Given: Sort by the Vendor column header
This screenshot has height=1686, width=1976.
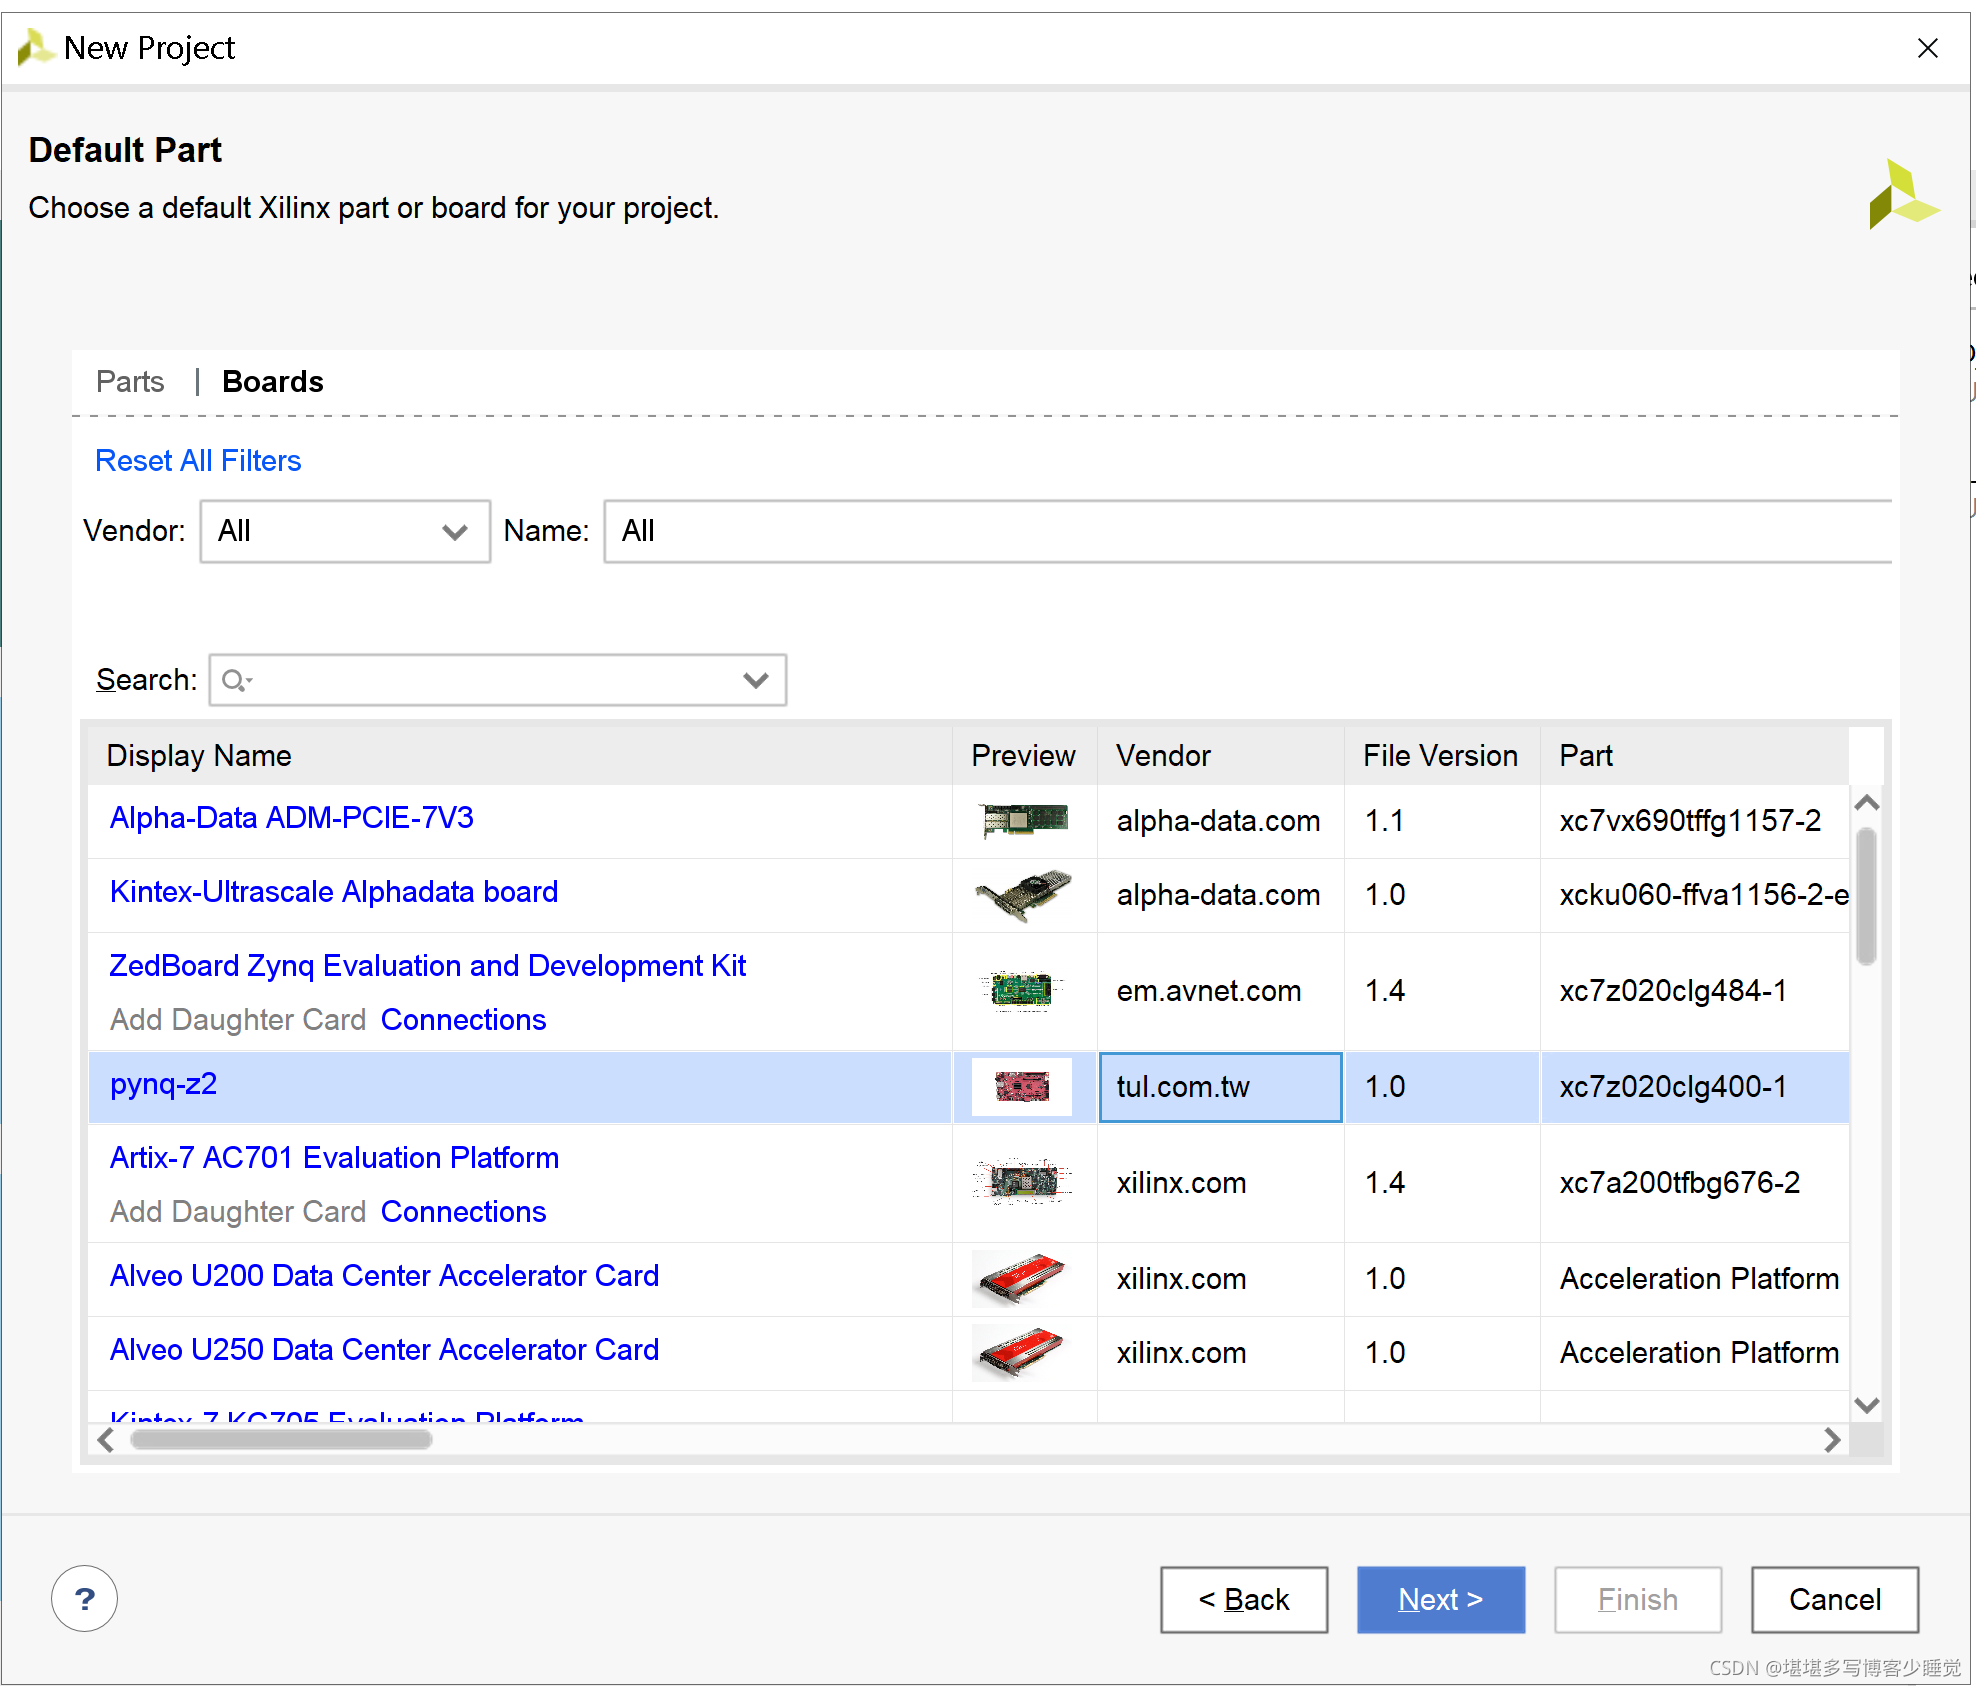Looking at the screenshot, I should pyautogui.click(x=1220, y=755).
